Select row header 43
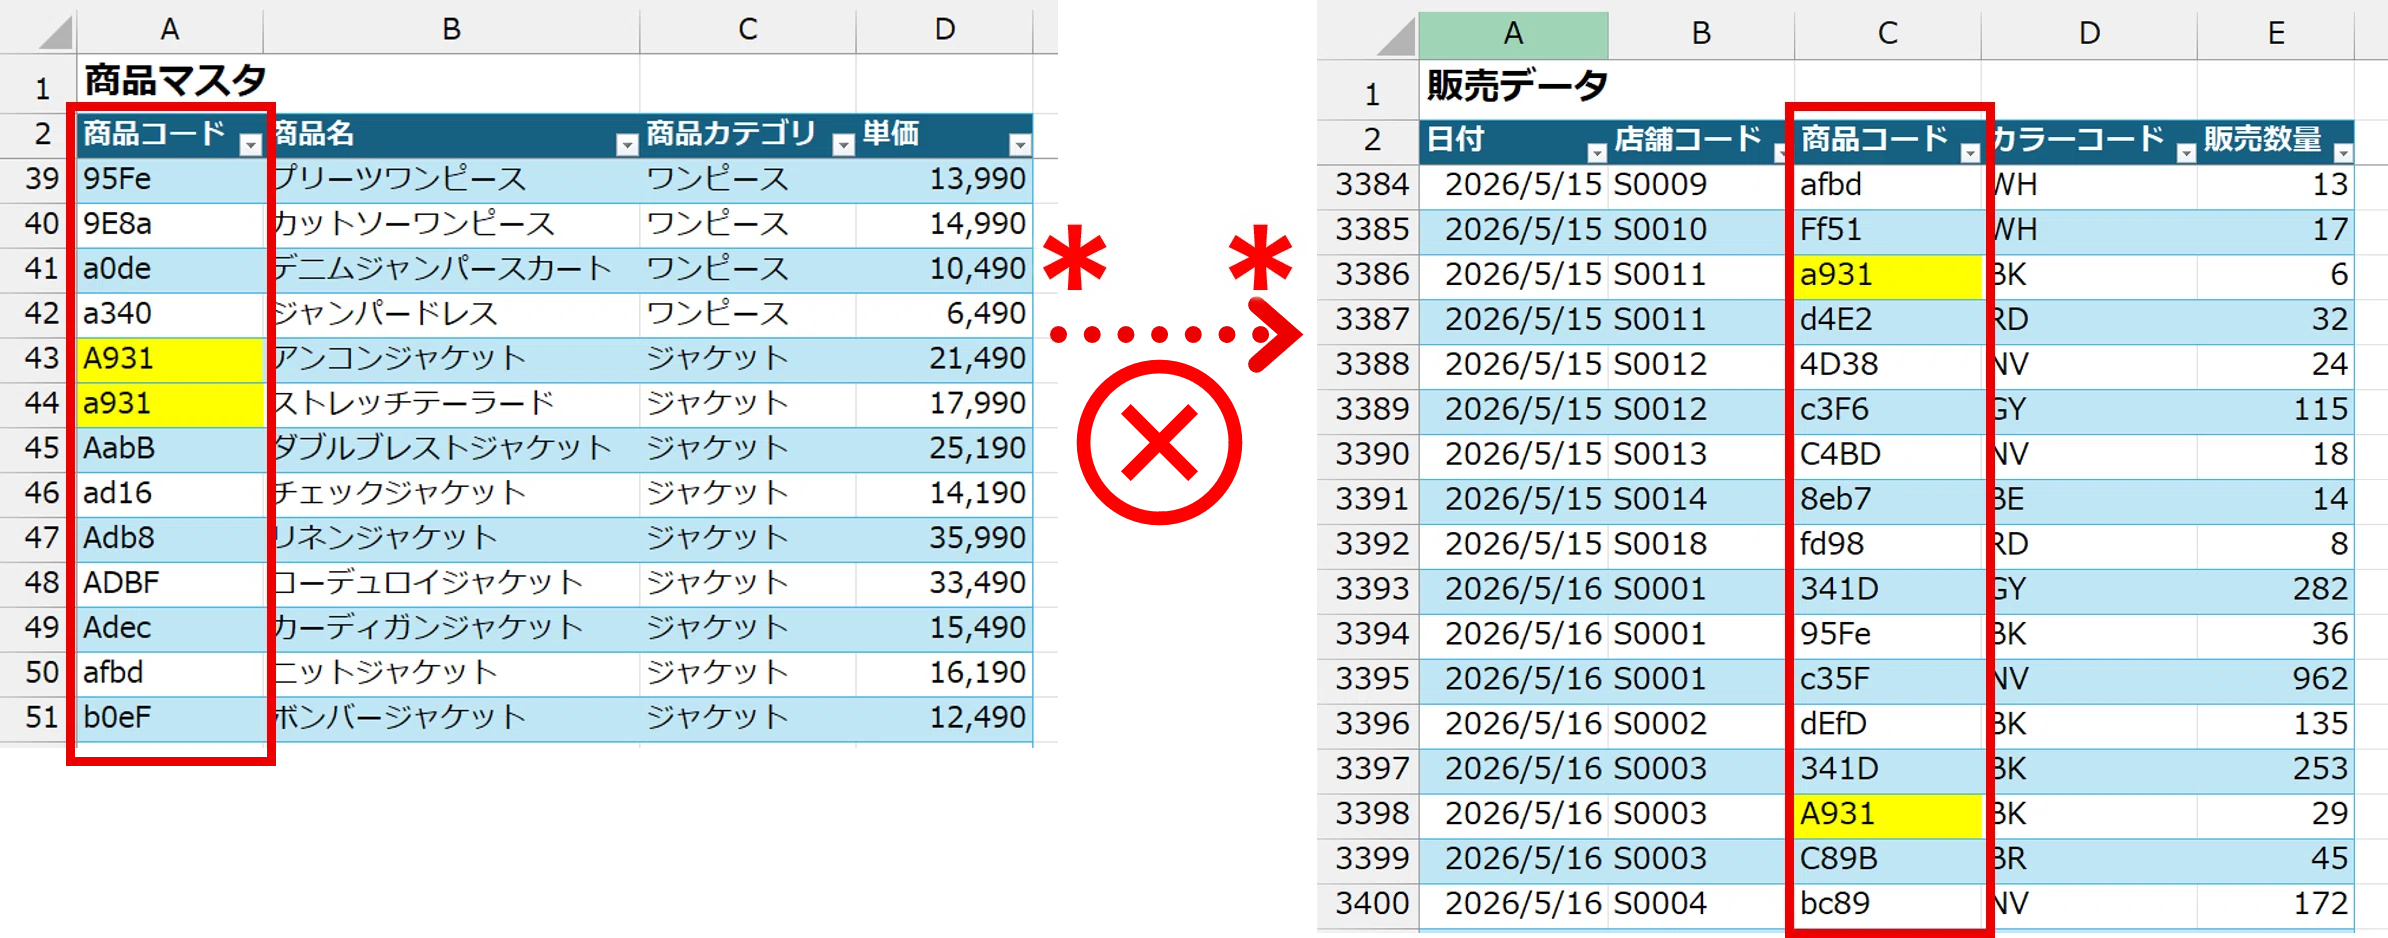This screenshot has height=938, width=2388. coord(40,358)
